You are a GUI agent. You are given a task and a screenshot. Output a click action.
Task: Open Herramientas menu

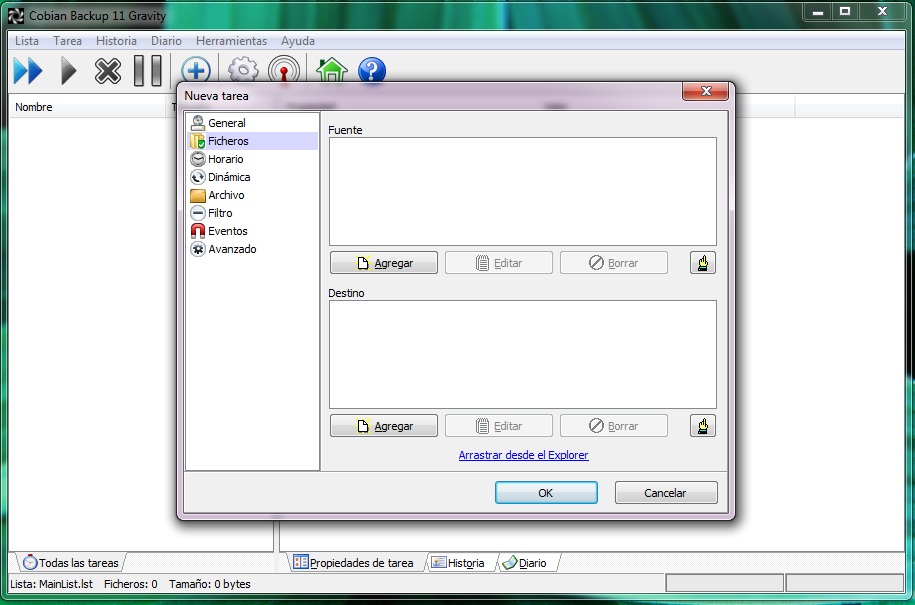[231, 41]
